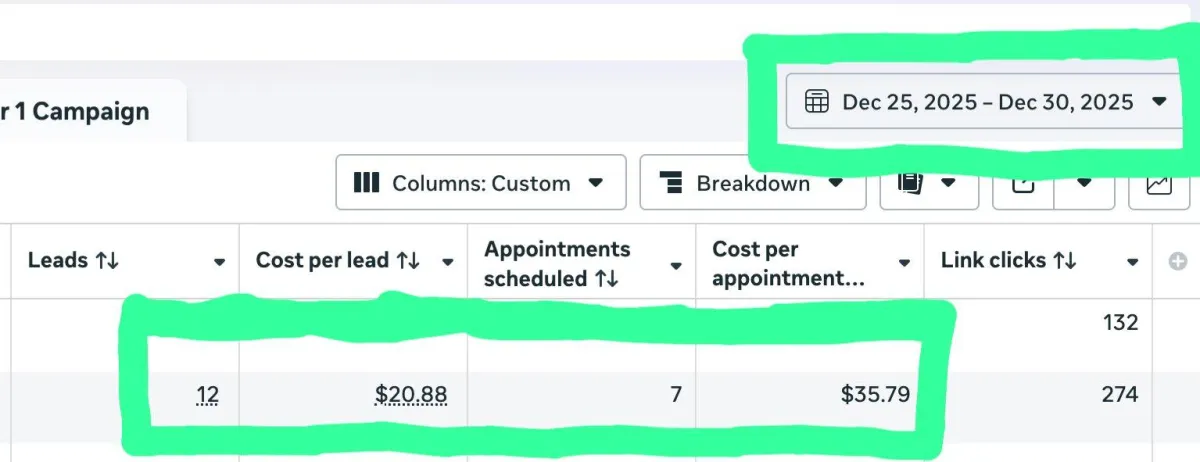
Task: Add a column with the plus icon
Action: tap(1176, 262)
